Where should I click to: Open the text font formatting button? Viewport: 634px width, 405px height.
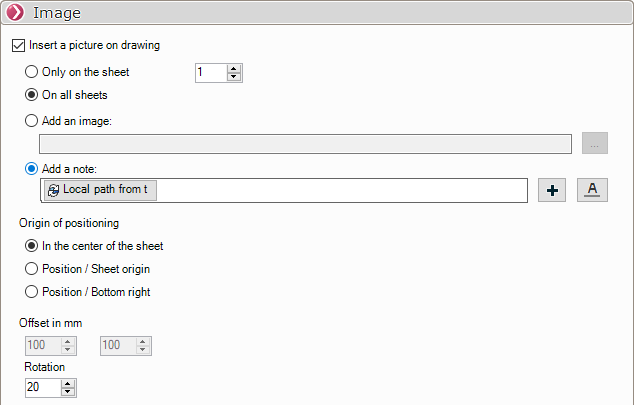point(592,190)
